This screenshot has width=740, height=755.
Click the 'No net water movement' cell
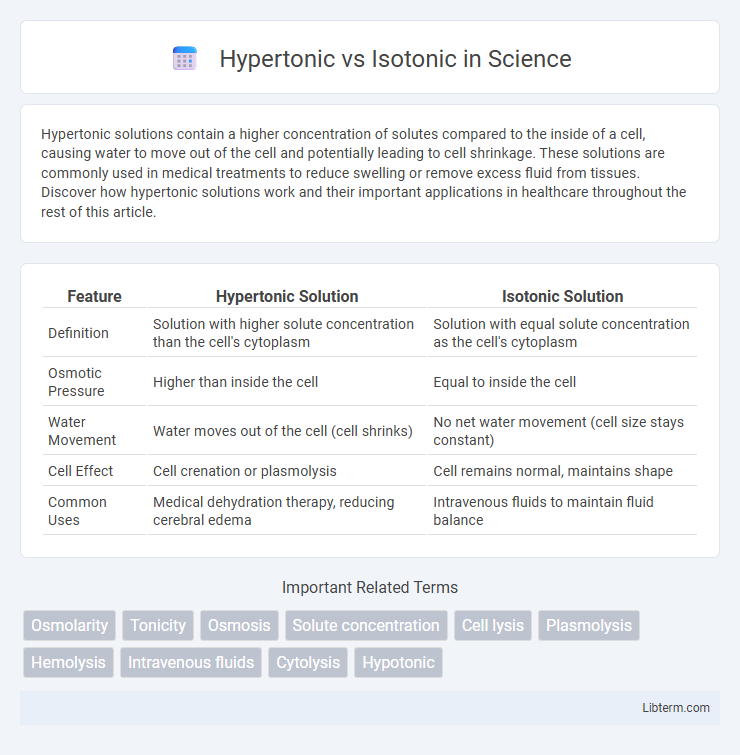click(562, 431)
